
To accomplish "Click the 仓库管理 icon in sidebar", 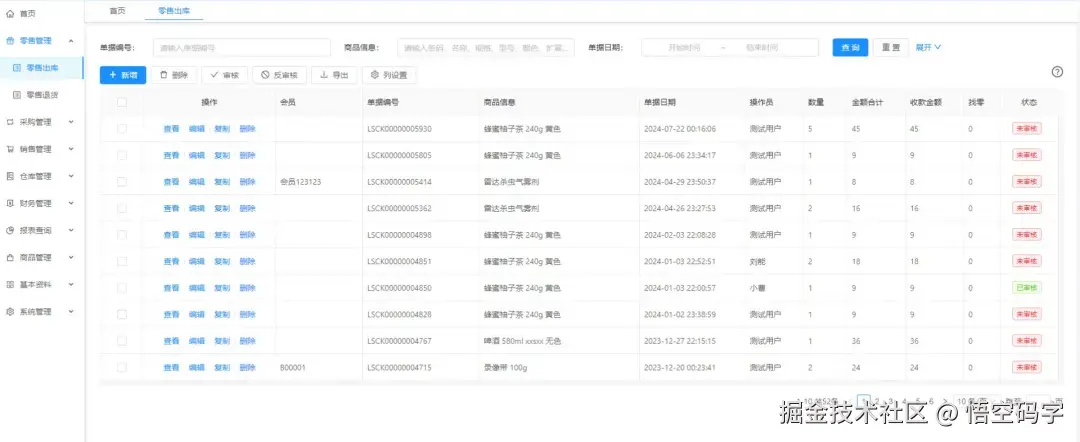I will (x=10, y=176).
